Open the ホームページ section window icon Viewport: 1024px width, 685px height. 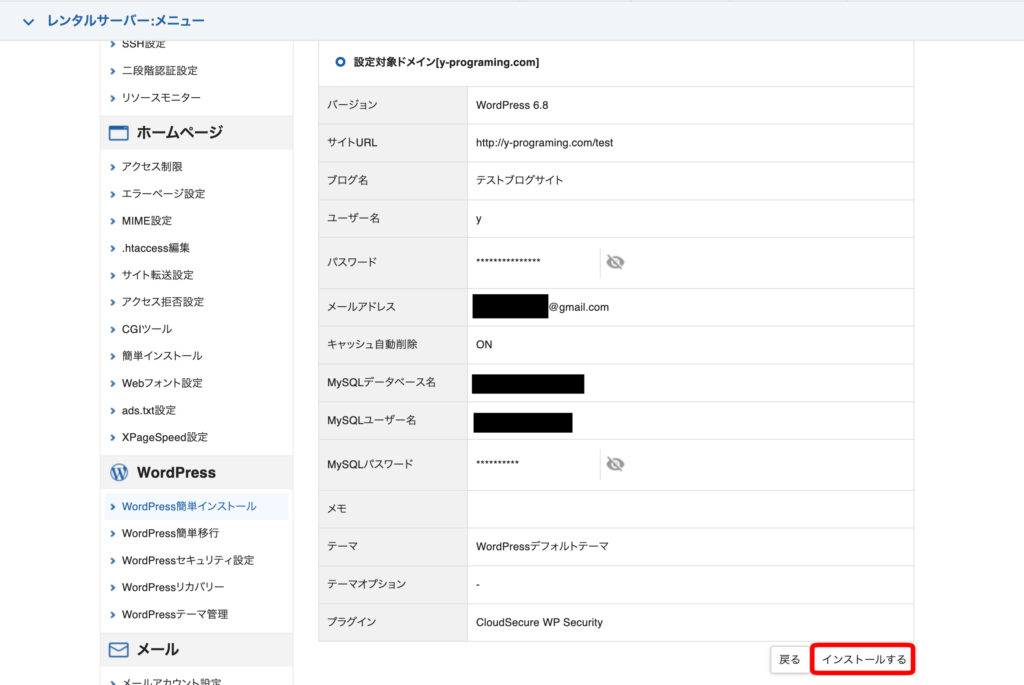(118, 133)
